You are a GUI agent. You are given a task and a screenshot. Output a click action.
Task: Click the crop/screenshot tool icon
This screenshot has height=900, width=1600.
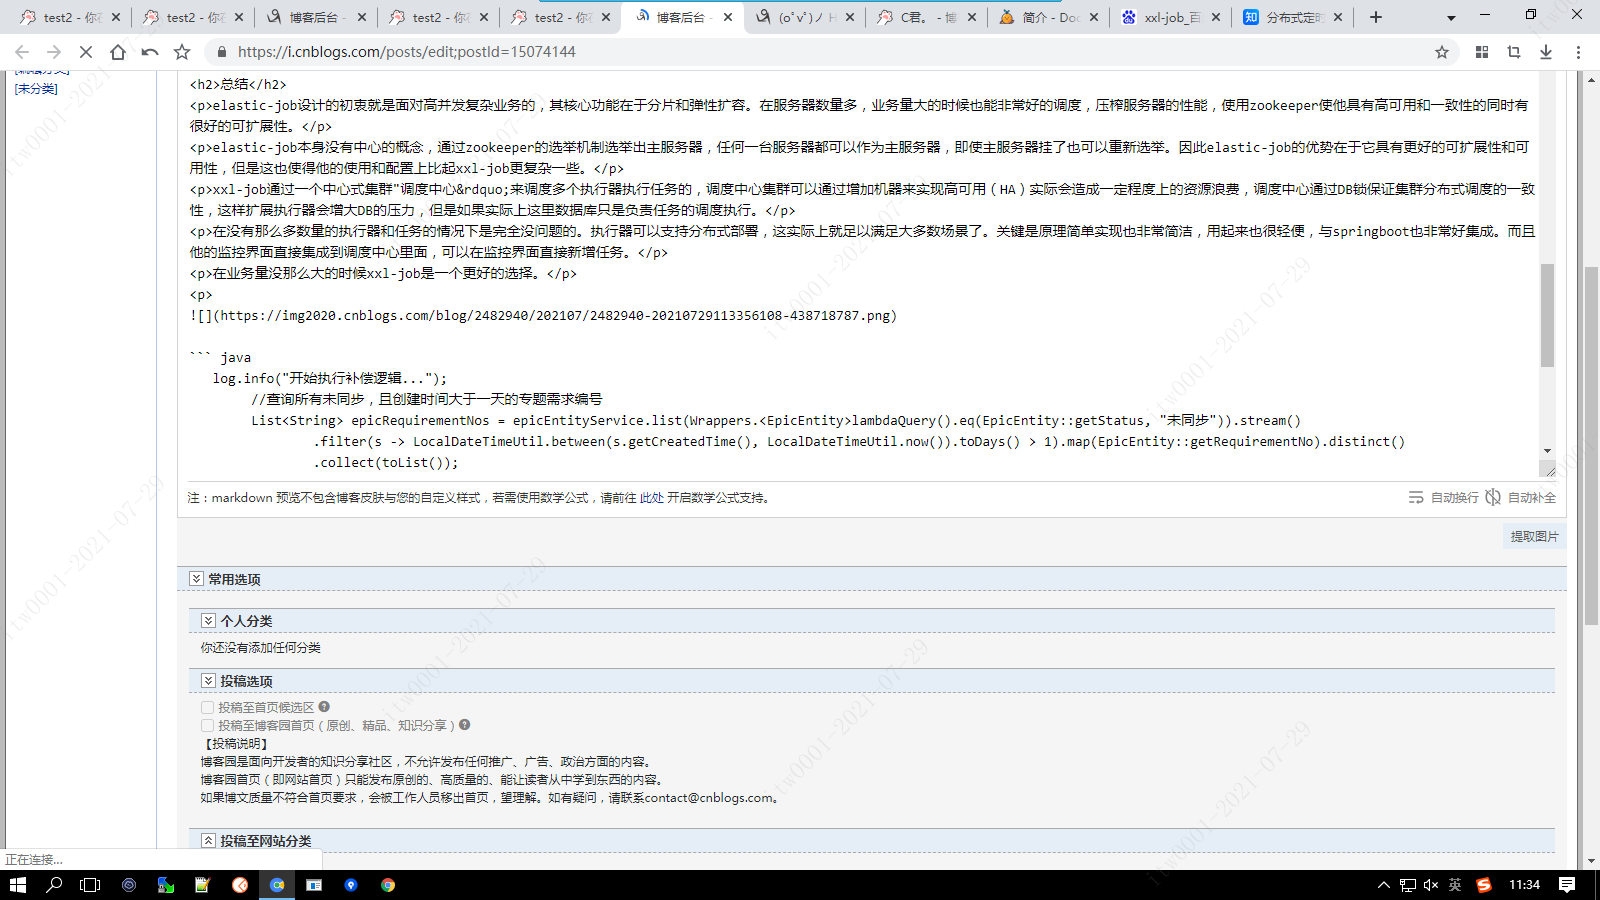(1514, 52)
